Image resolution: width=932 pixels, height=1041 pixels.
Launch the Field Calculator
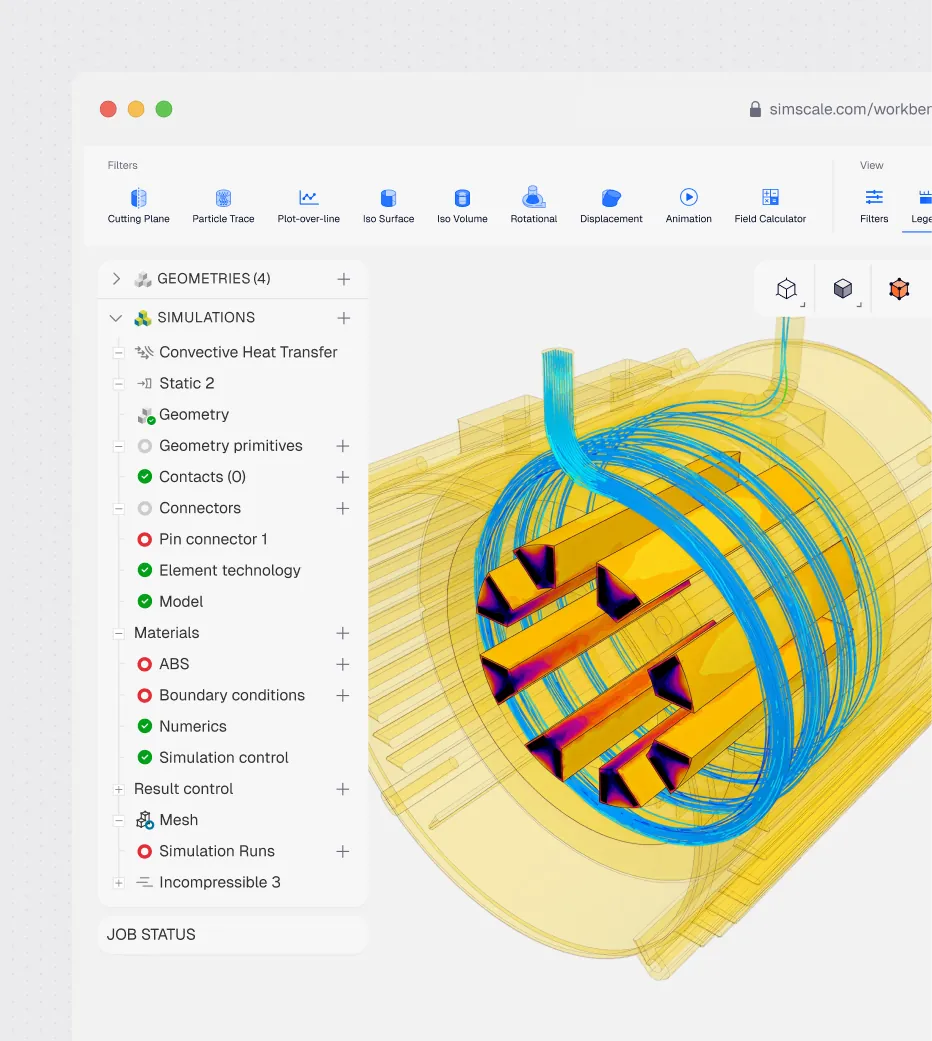[x=770, y=206]
